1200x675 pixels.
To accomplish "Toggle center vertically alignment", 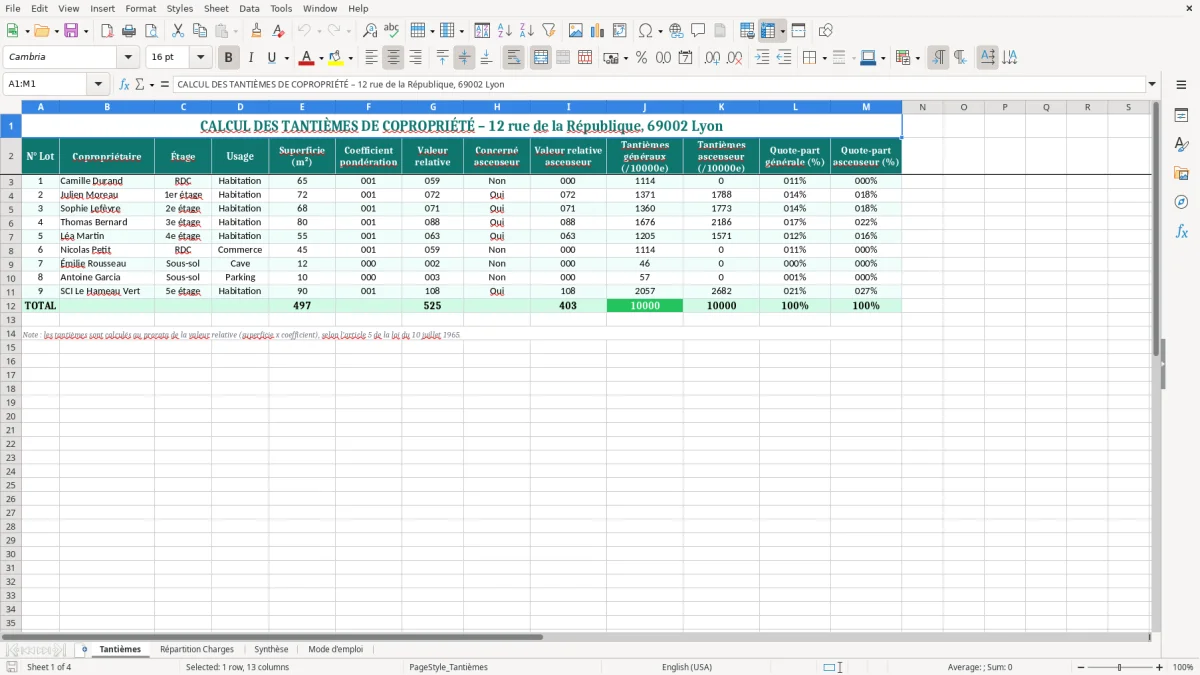I will click(x=464, y=57).
